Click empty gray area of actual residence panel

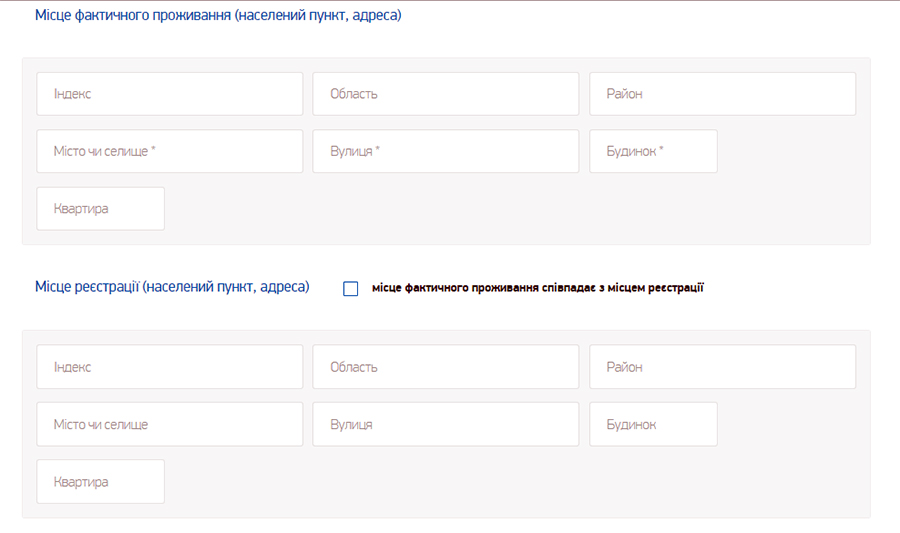pos(517,209)
